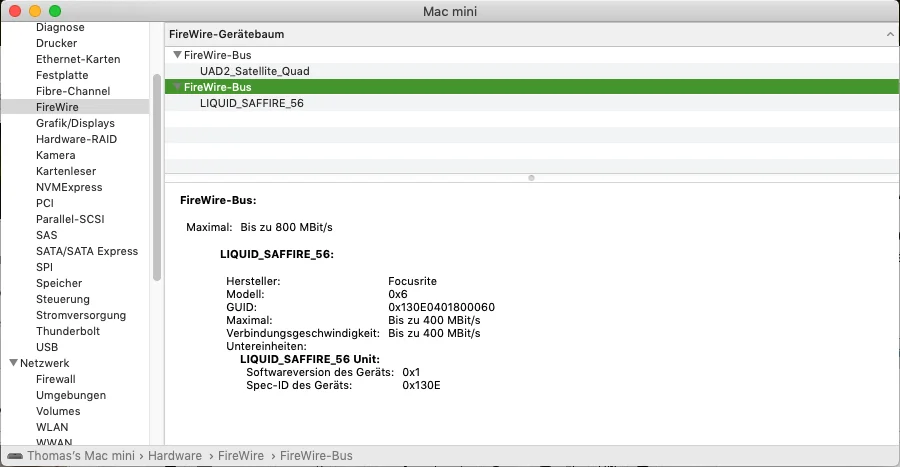This screenshot has height=467, width=900.
Task: Select Umgebungen under Netzwerk
Action: (71, 395)
